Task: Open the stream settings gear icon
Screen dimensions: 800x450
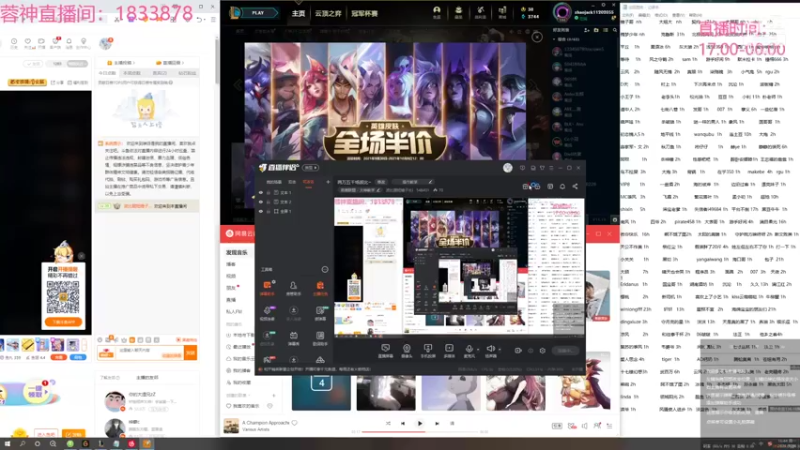Action: click(x=542, y=351)
